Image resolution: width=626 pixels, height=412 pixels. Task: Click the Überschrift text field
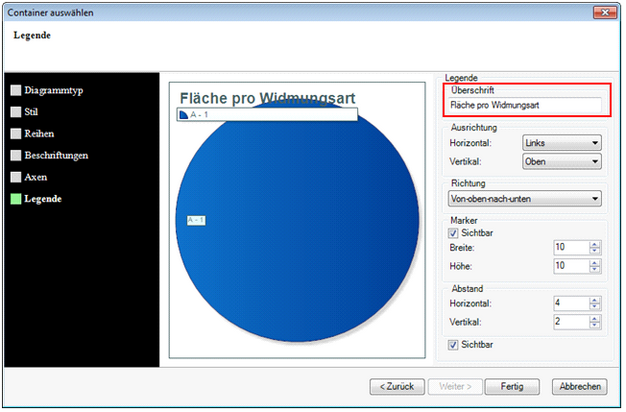[525, 105]
